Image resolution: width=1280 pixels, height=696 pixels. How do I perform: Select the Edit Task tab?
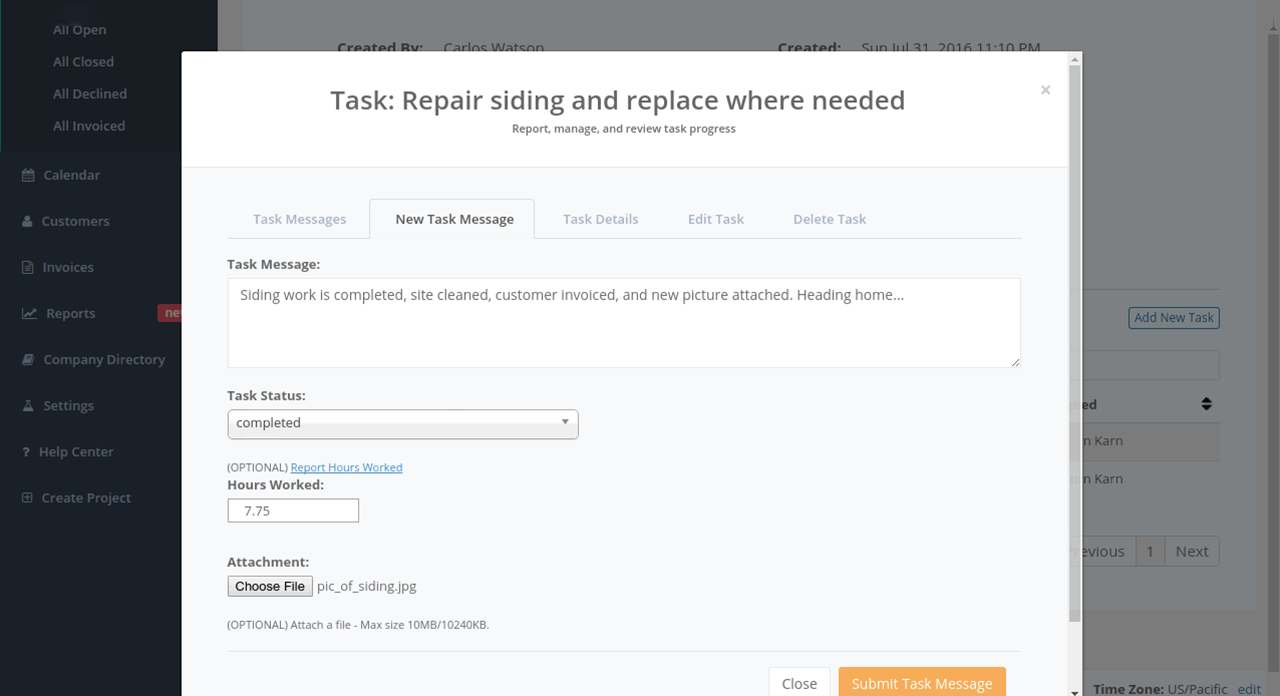coord(716,219)
